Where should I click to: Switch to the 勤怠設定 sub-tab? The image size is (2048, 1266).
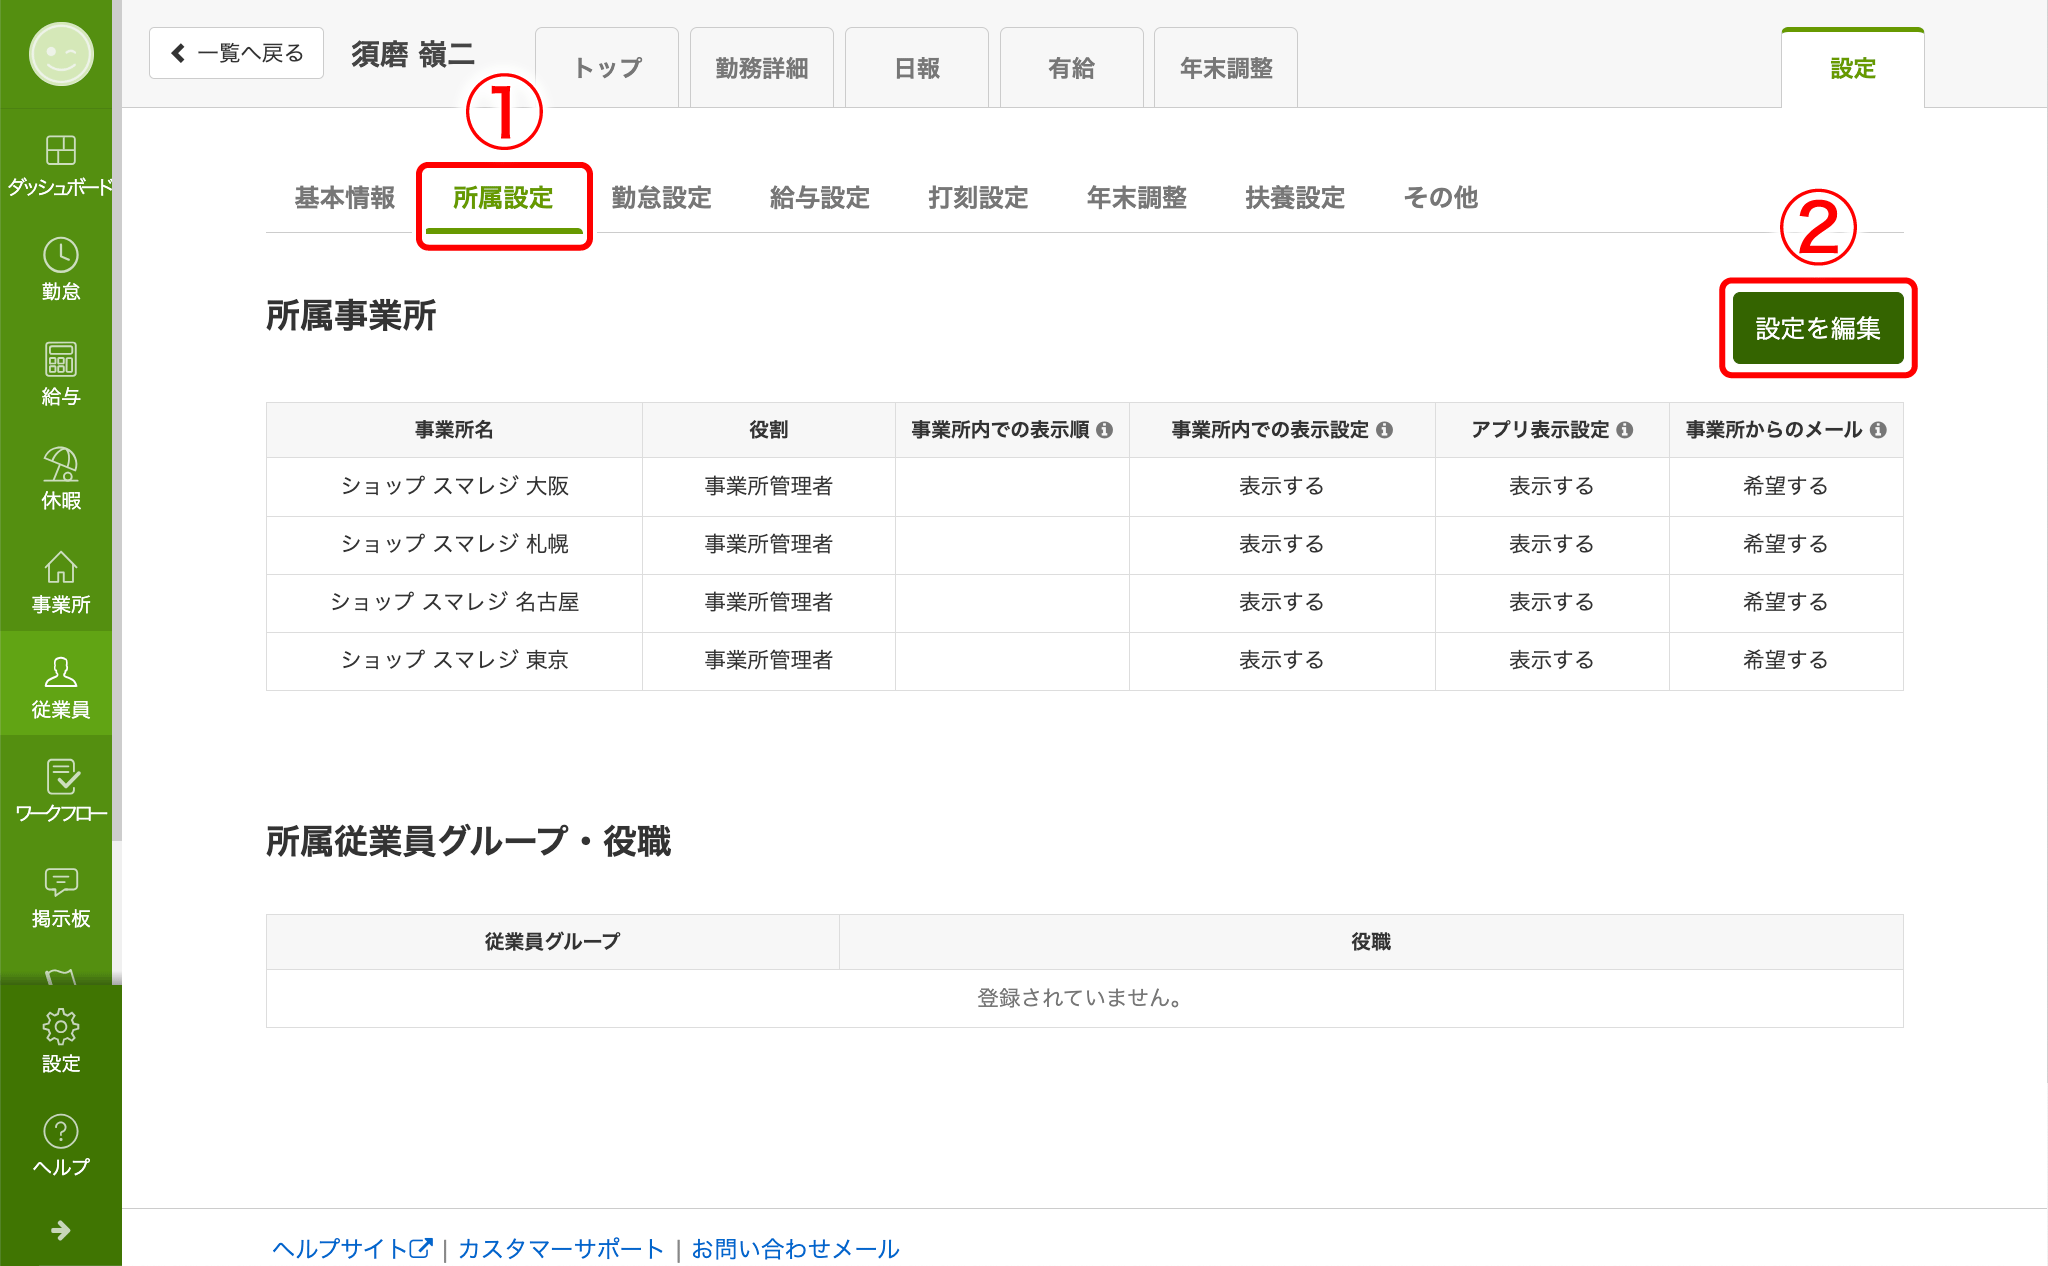tap(661, 198)
